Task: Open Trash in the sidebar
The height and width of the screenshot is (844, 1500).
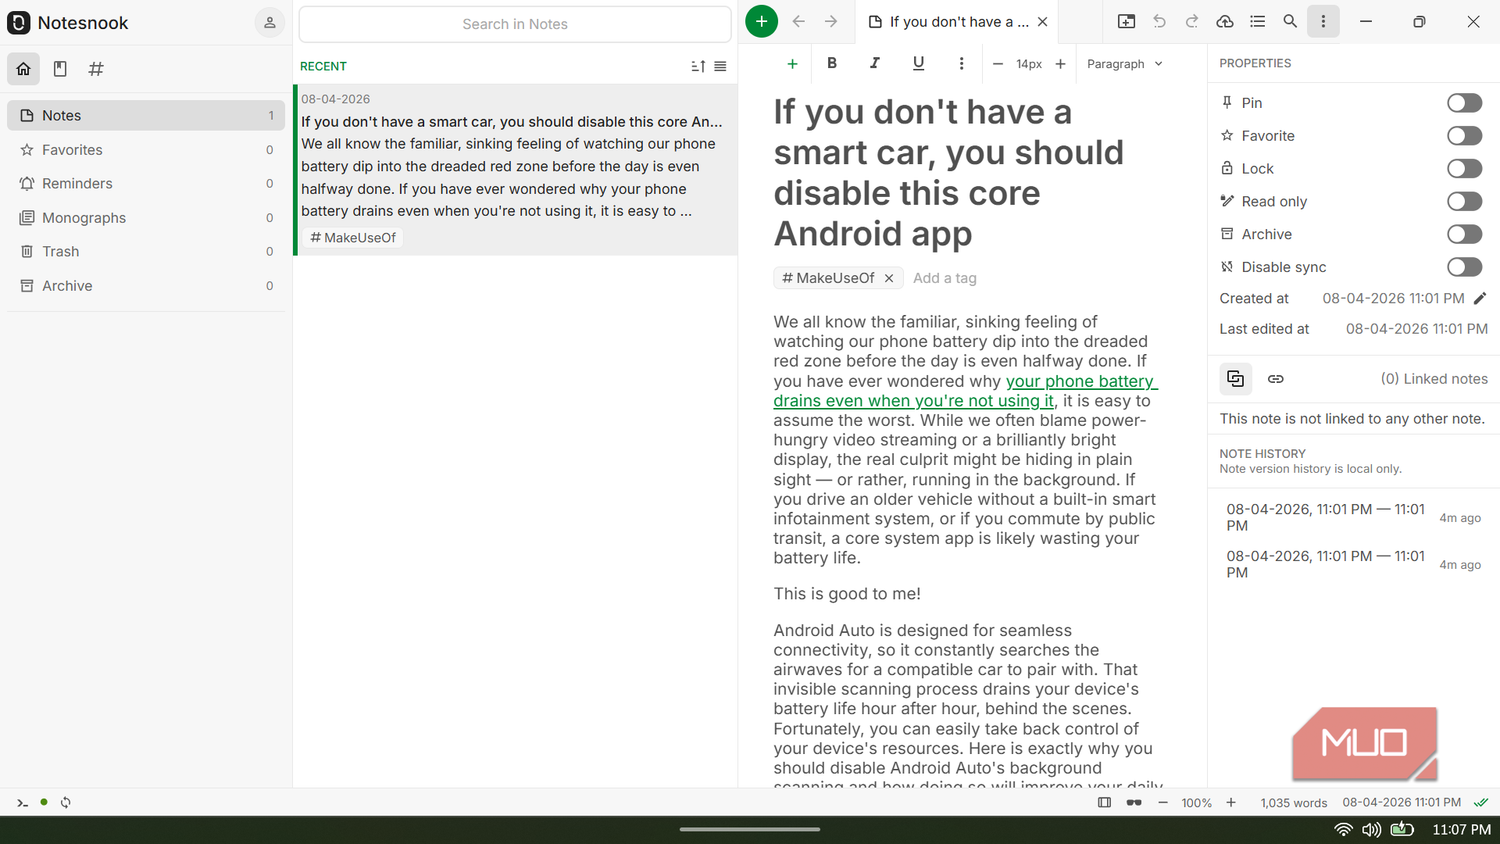Action: click(x=146, y=252)
